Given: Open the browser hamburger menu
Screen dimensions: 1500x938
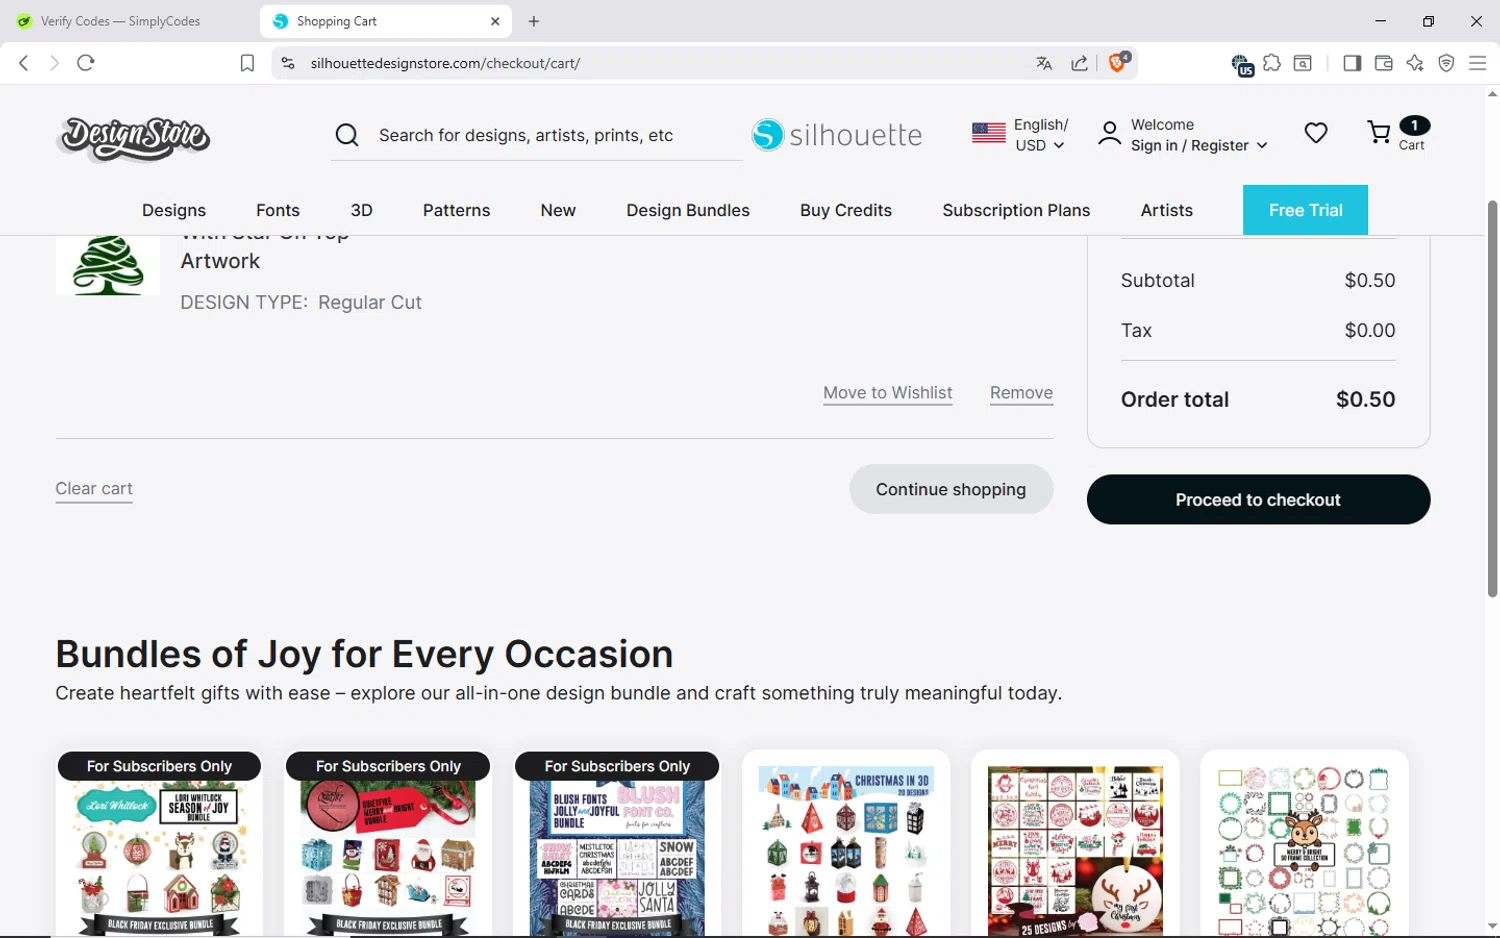Looking at the screenshot, I should (x=1477, y=63).
